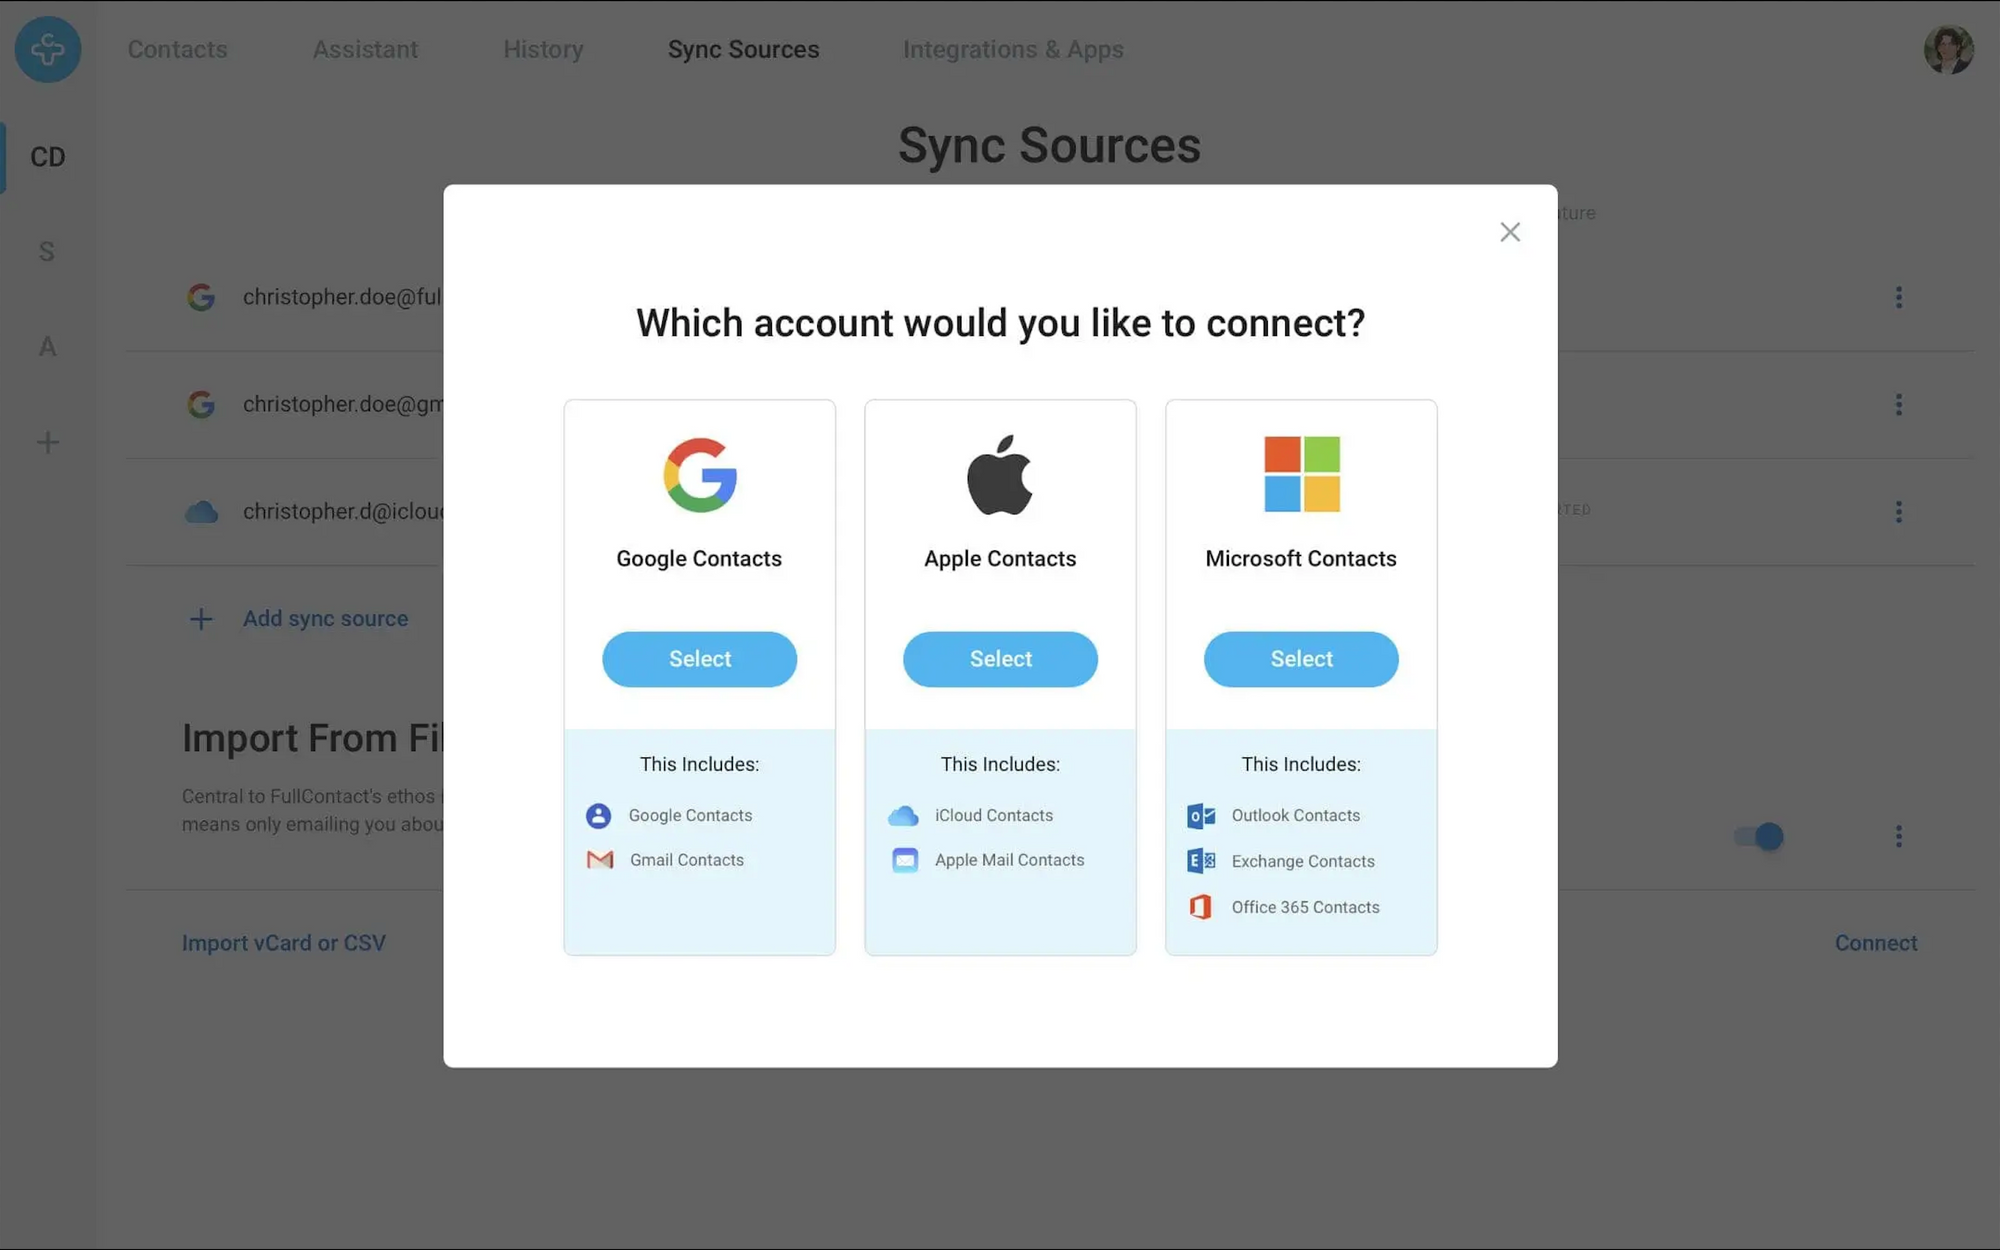This screenshot has height=1250, width=2000.
Task: Click the FullContact logo in the top-left corner
Action: [47, 49]
